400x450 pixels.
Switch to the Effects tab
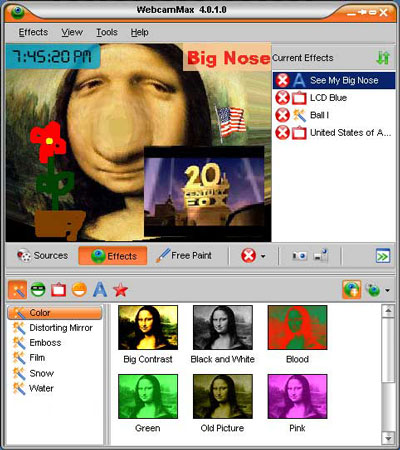pyautogui.click(x=113, y=256)
